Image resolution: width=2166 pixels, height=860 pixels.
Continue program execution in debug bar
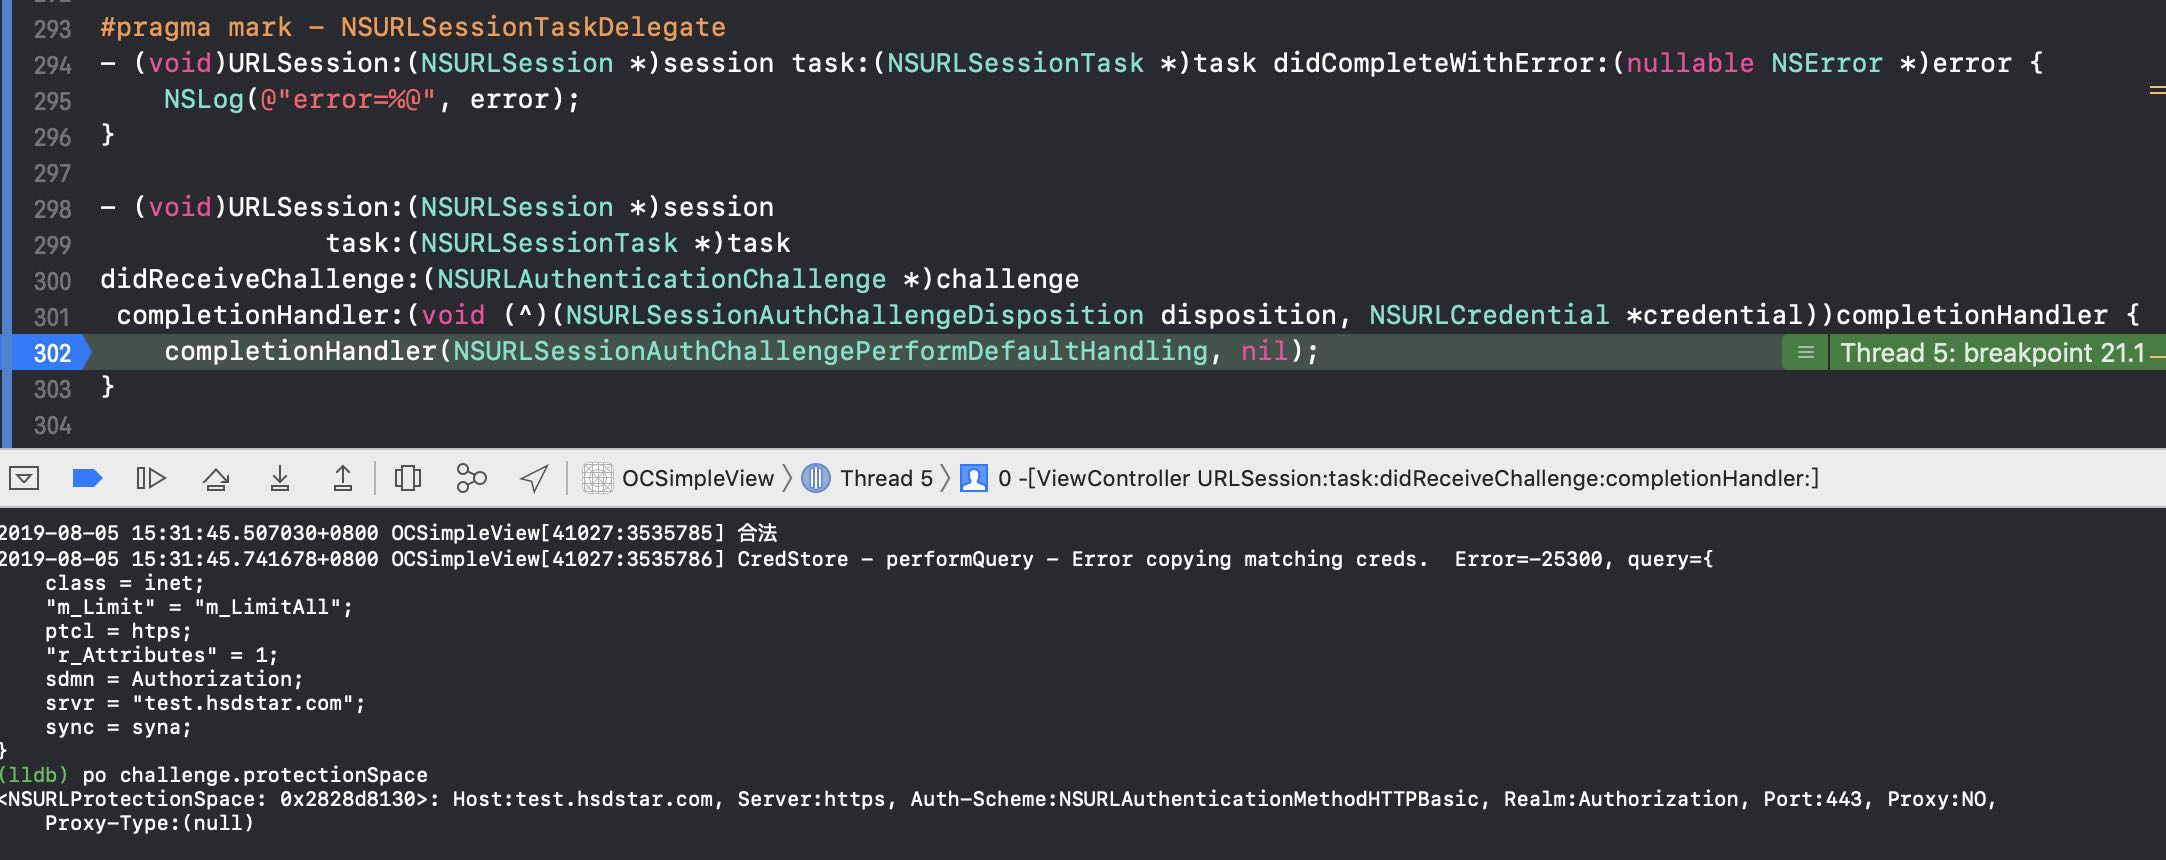click(x=150, y=478)
